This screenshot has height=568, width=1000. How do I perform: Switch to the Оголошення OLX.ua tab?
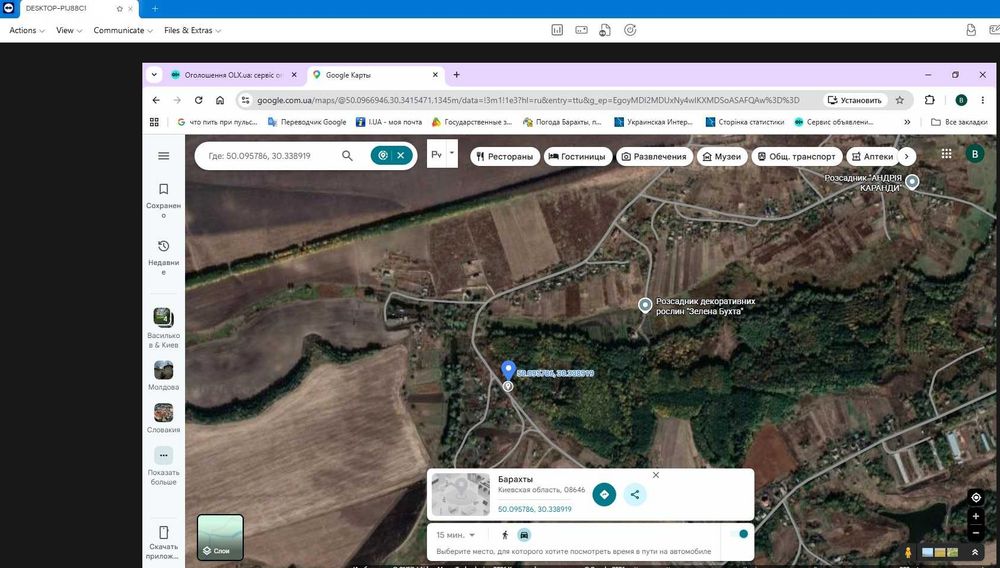(x=233, y=75)
